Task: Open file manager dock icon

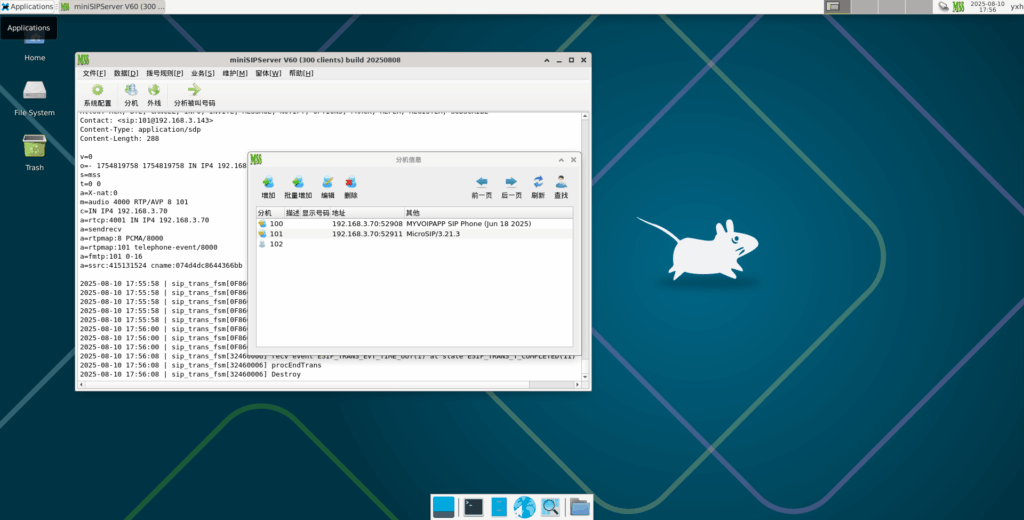Action: [x=499, y=507]
